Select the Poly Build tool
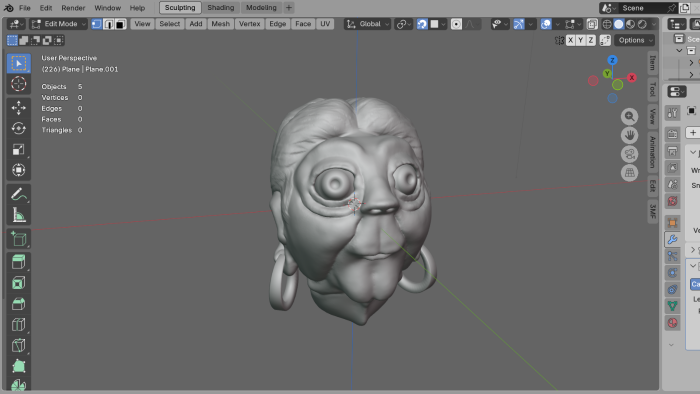The height and width of the screenshot is (394, 700). click(19, 366)
